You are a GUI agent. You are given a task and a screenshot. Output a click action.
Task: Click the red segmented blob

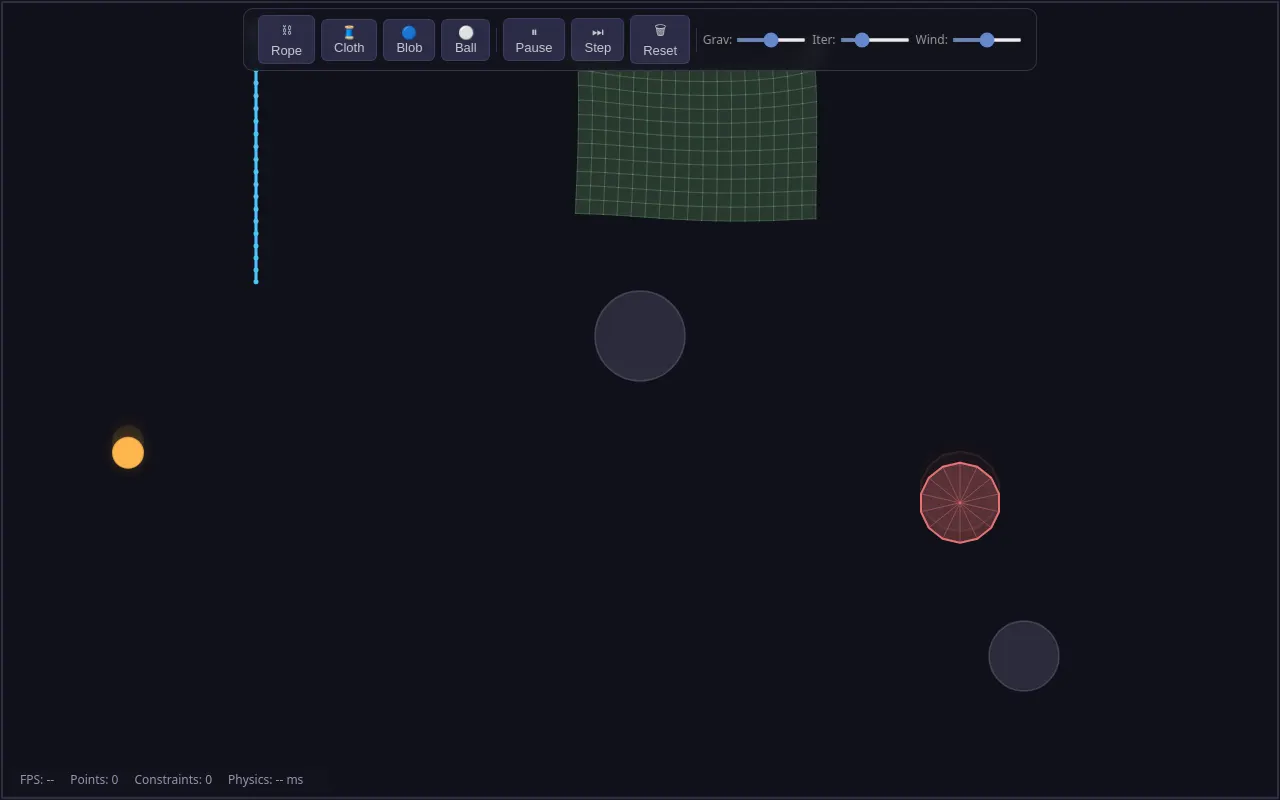960,502
